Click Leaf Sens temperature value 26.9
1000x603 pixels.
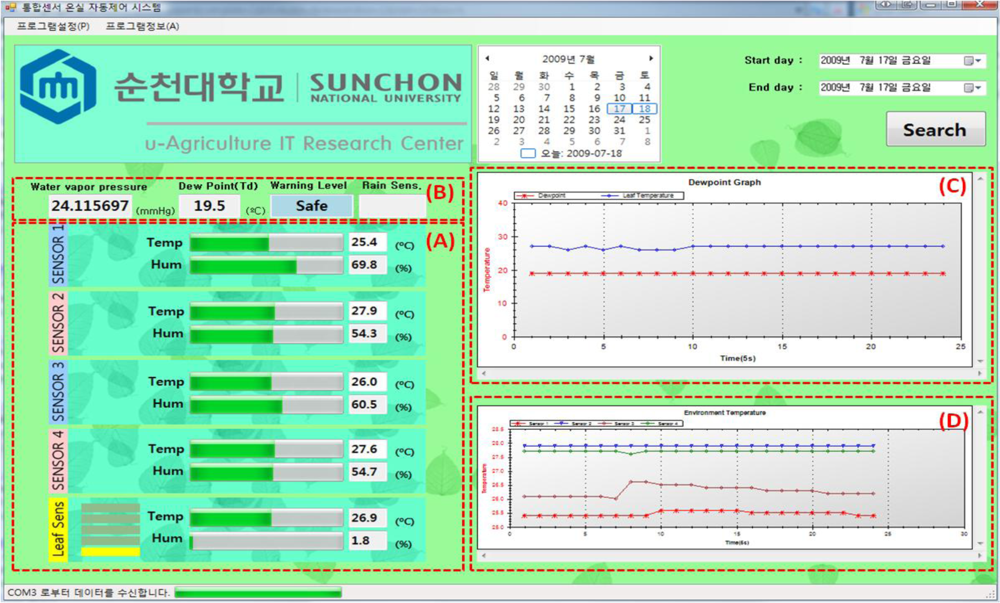pyautogui.click(x=367, y=518)
